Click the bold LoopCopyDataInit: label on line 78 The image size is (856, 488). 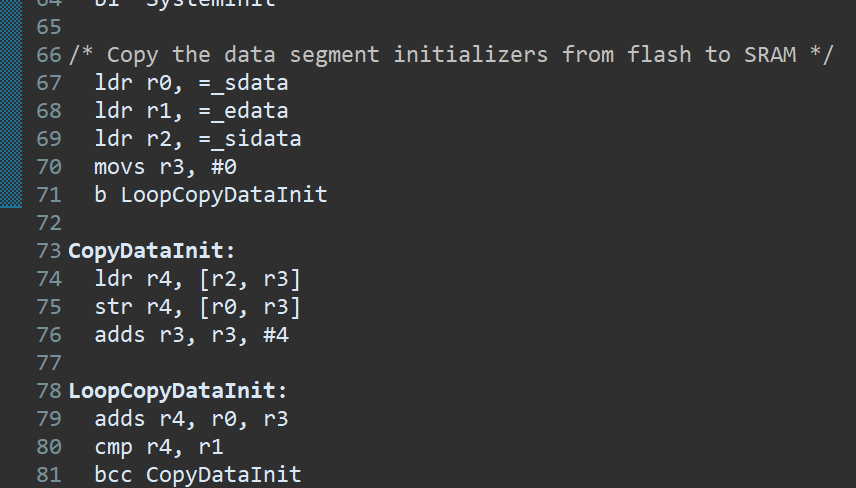[x=177, y=391]
